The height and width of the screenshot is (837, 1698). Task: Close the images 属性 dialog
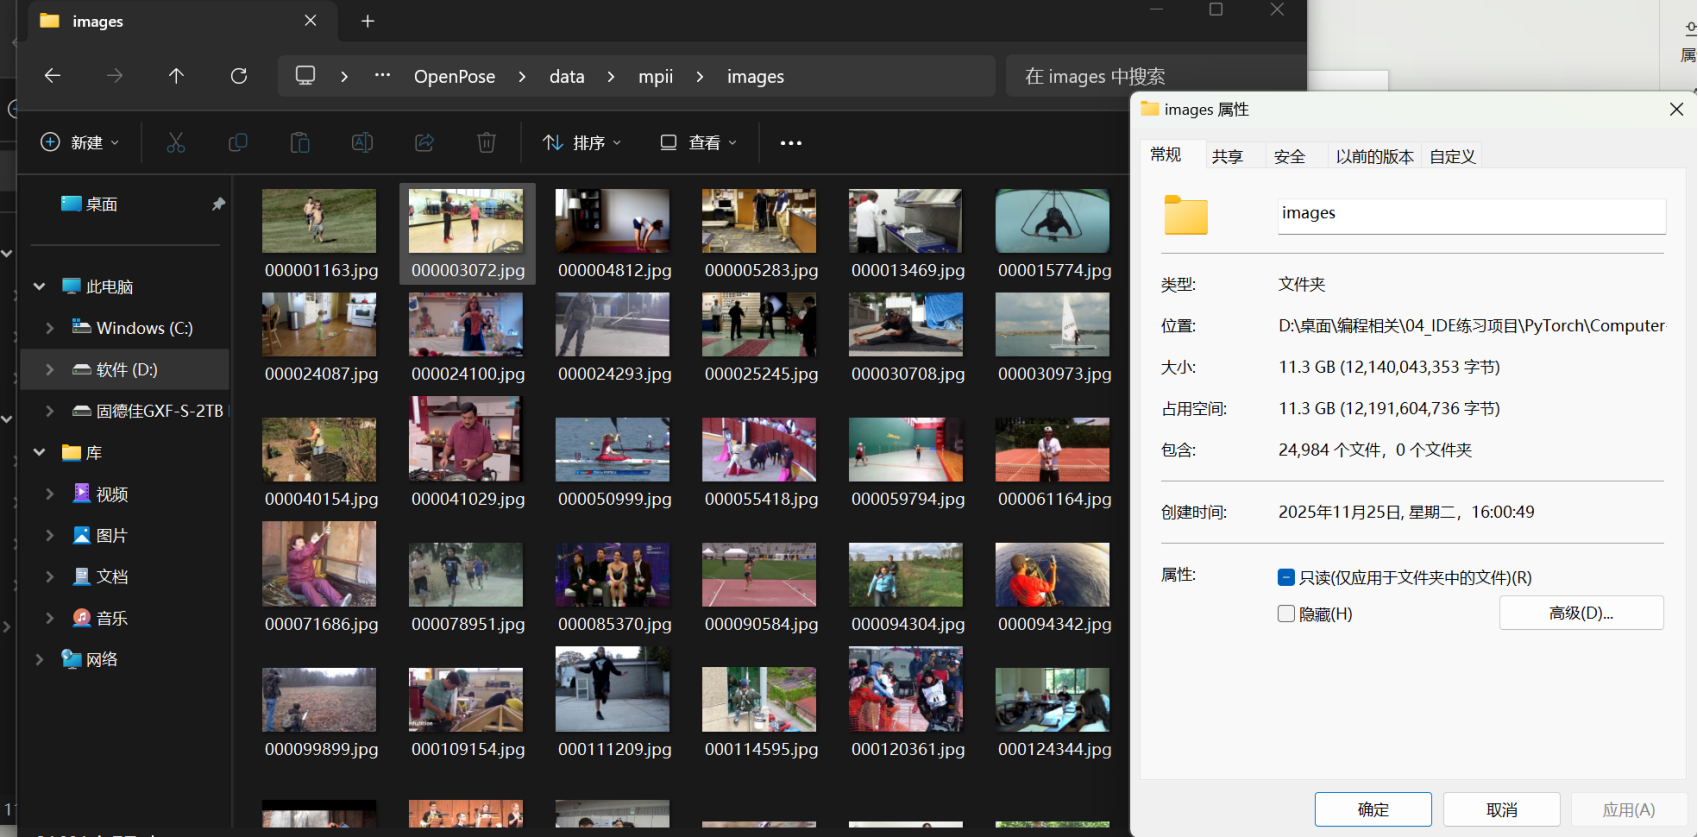[x=1677, y=109]
